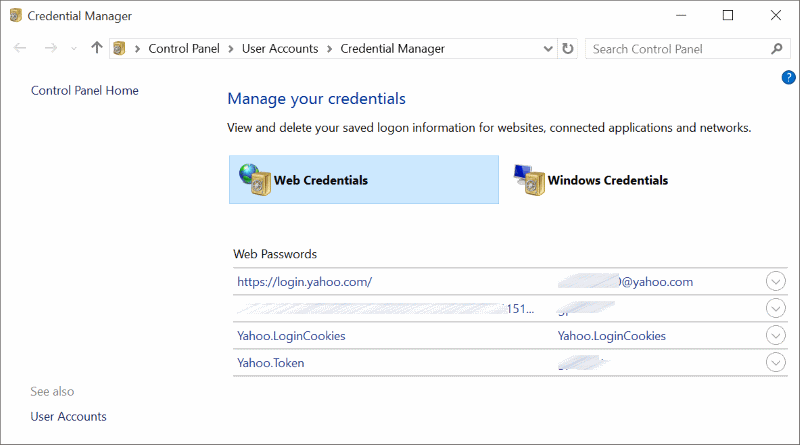Click the Windows Credentials computer safe icon
This screenshot has width=800, height=445.
[x=530, y=180]
